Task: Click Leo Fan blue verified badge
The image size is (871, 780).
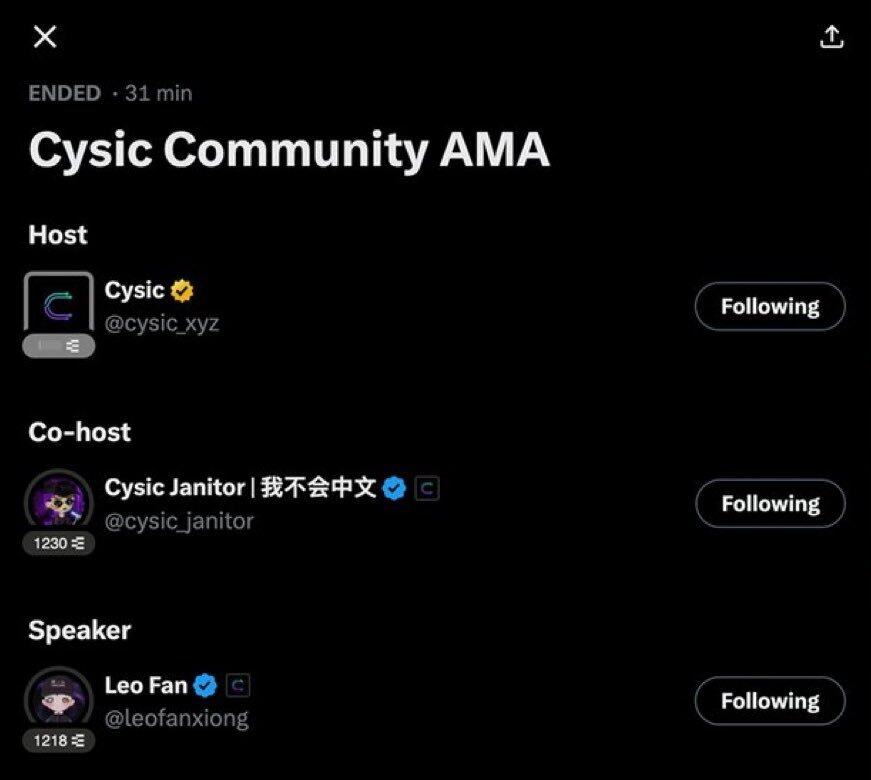Action: [205, 685]
